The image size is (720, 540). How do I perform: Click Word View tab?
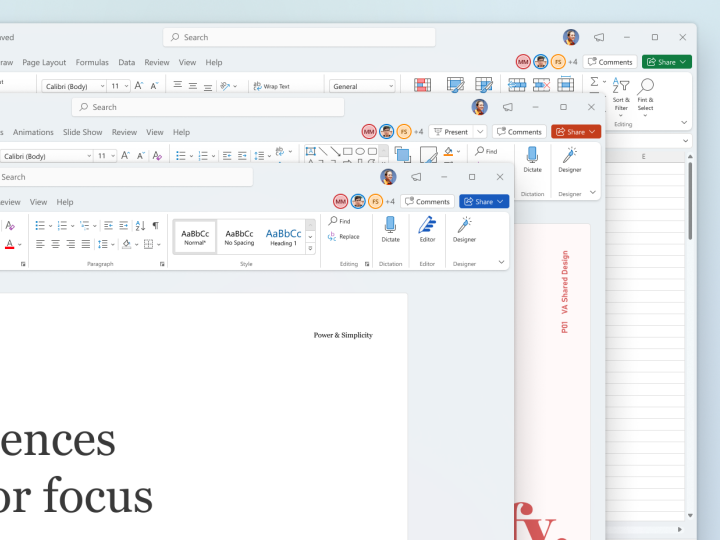[x=38, y=202]
